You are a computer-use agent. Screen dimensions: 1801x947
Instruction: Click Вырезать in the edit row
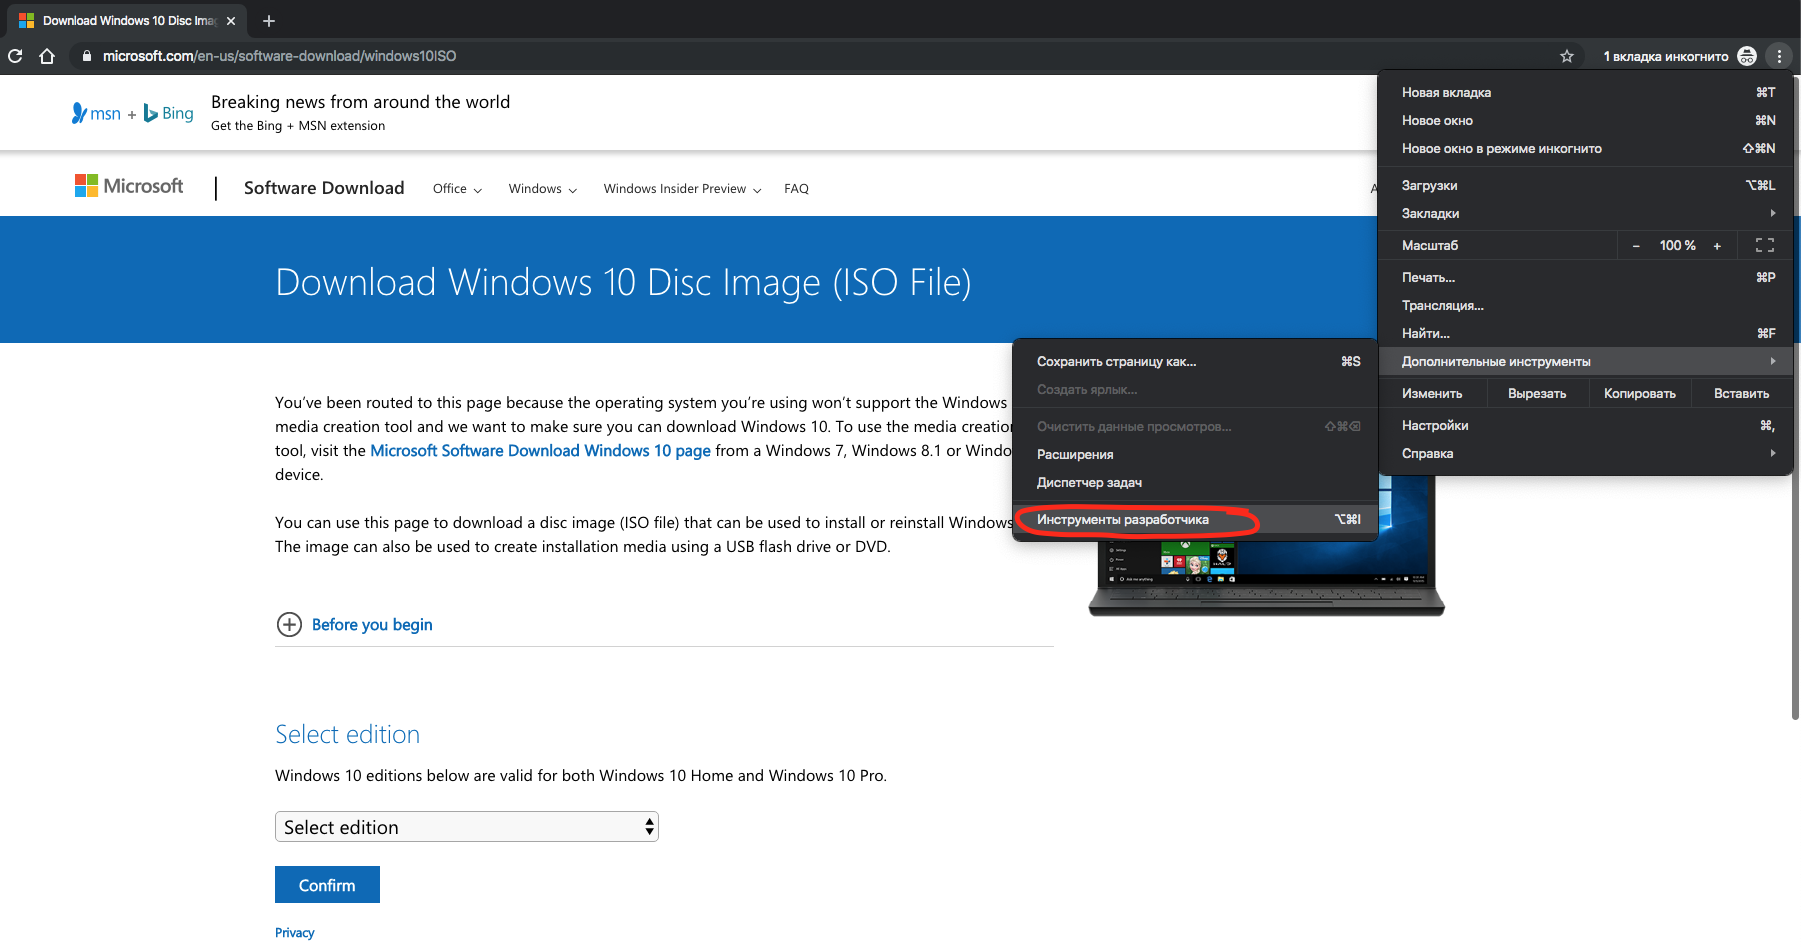tap(1537, 393)
